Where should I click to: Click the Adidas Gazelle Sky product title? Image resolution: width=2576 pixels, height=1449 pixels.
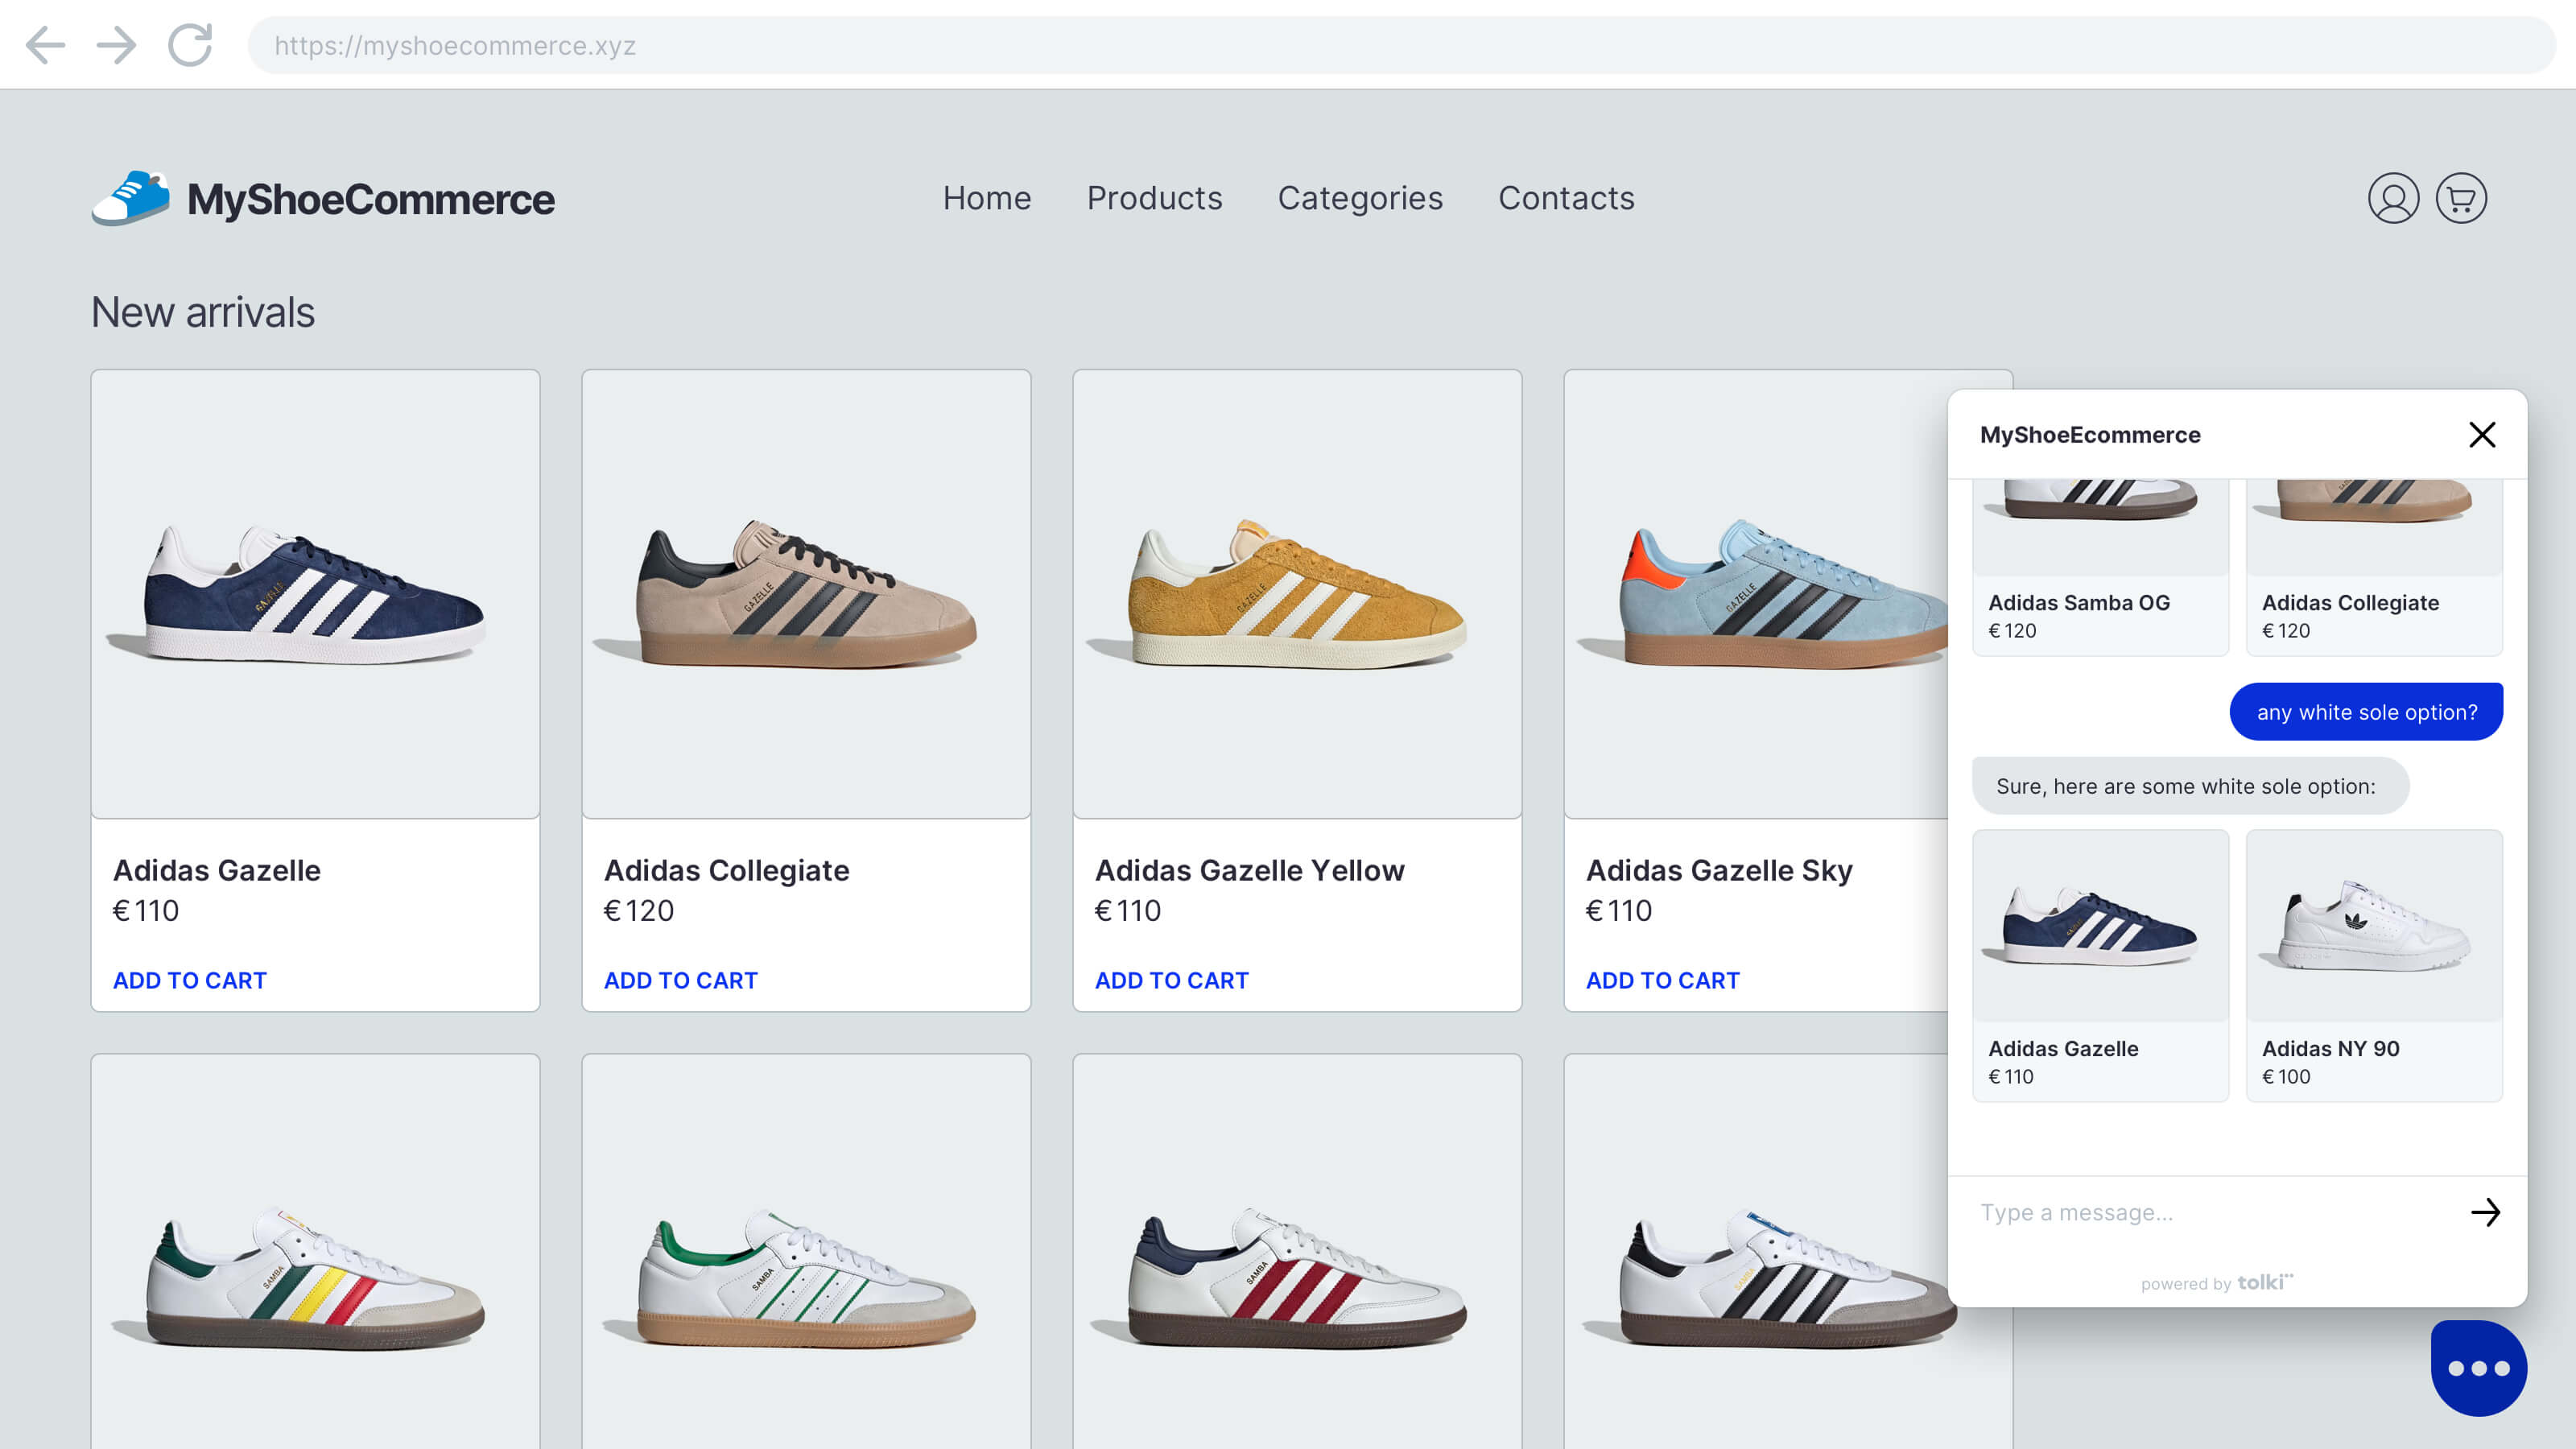1719,870
